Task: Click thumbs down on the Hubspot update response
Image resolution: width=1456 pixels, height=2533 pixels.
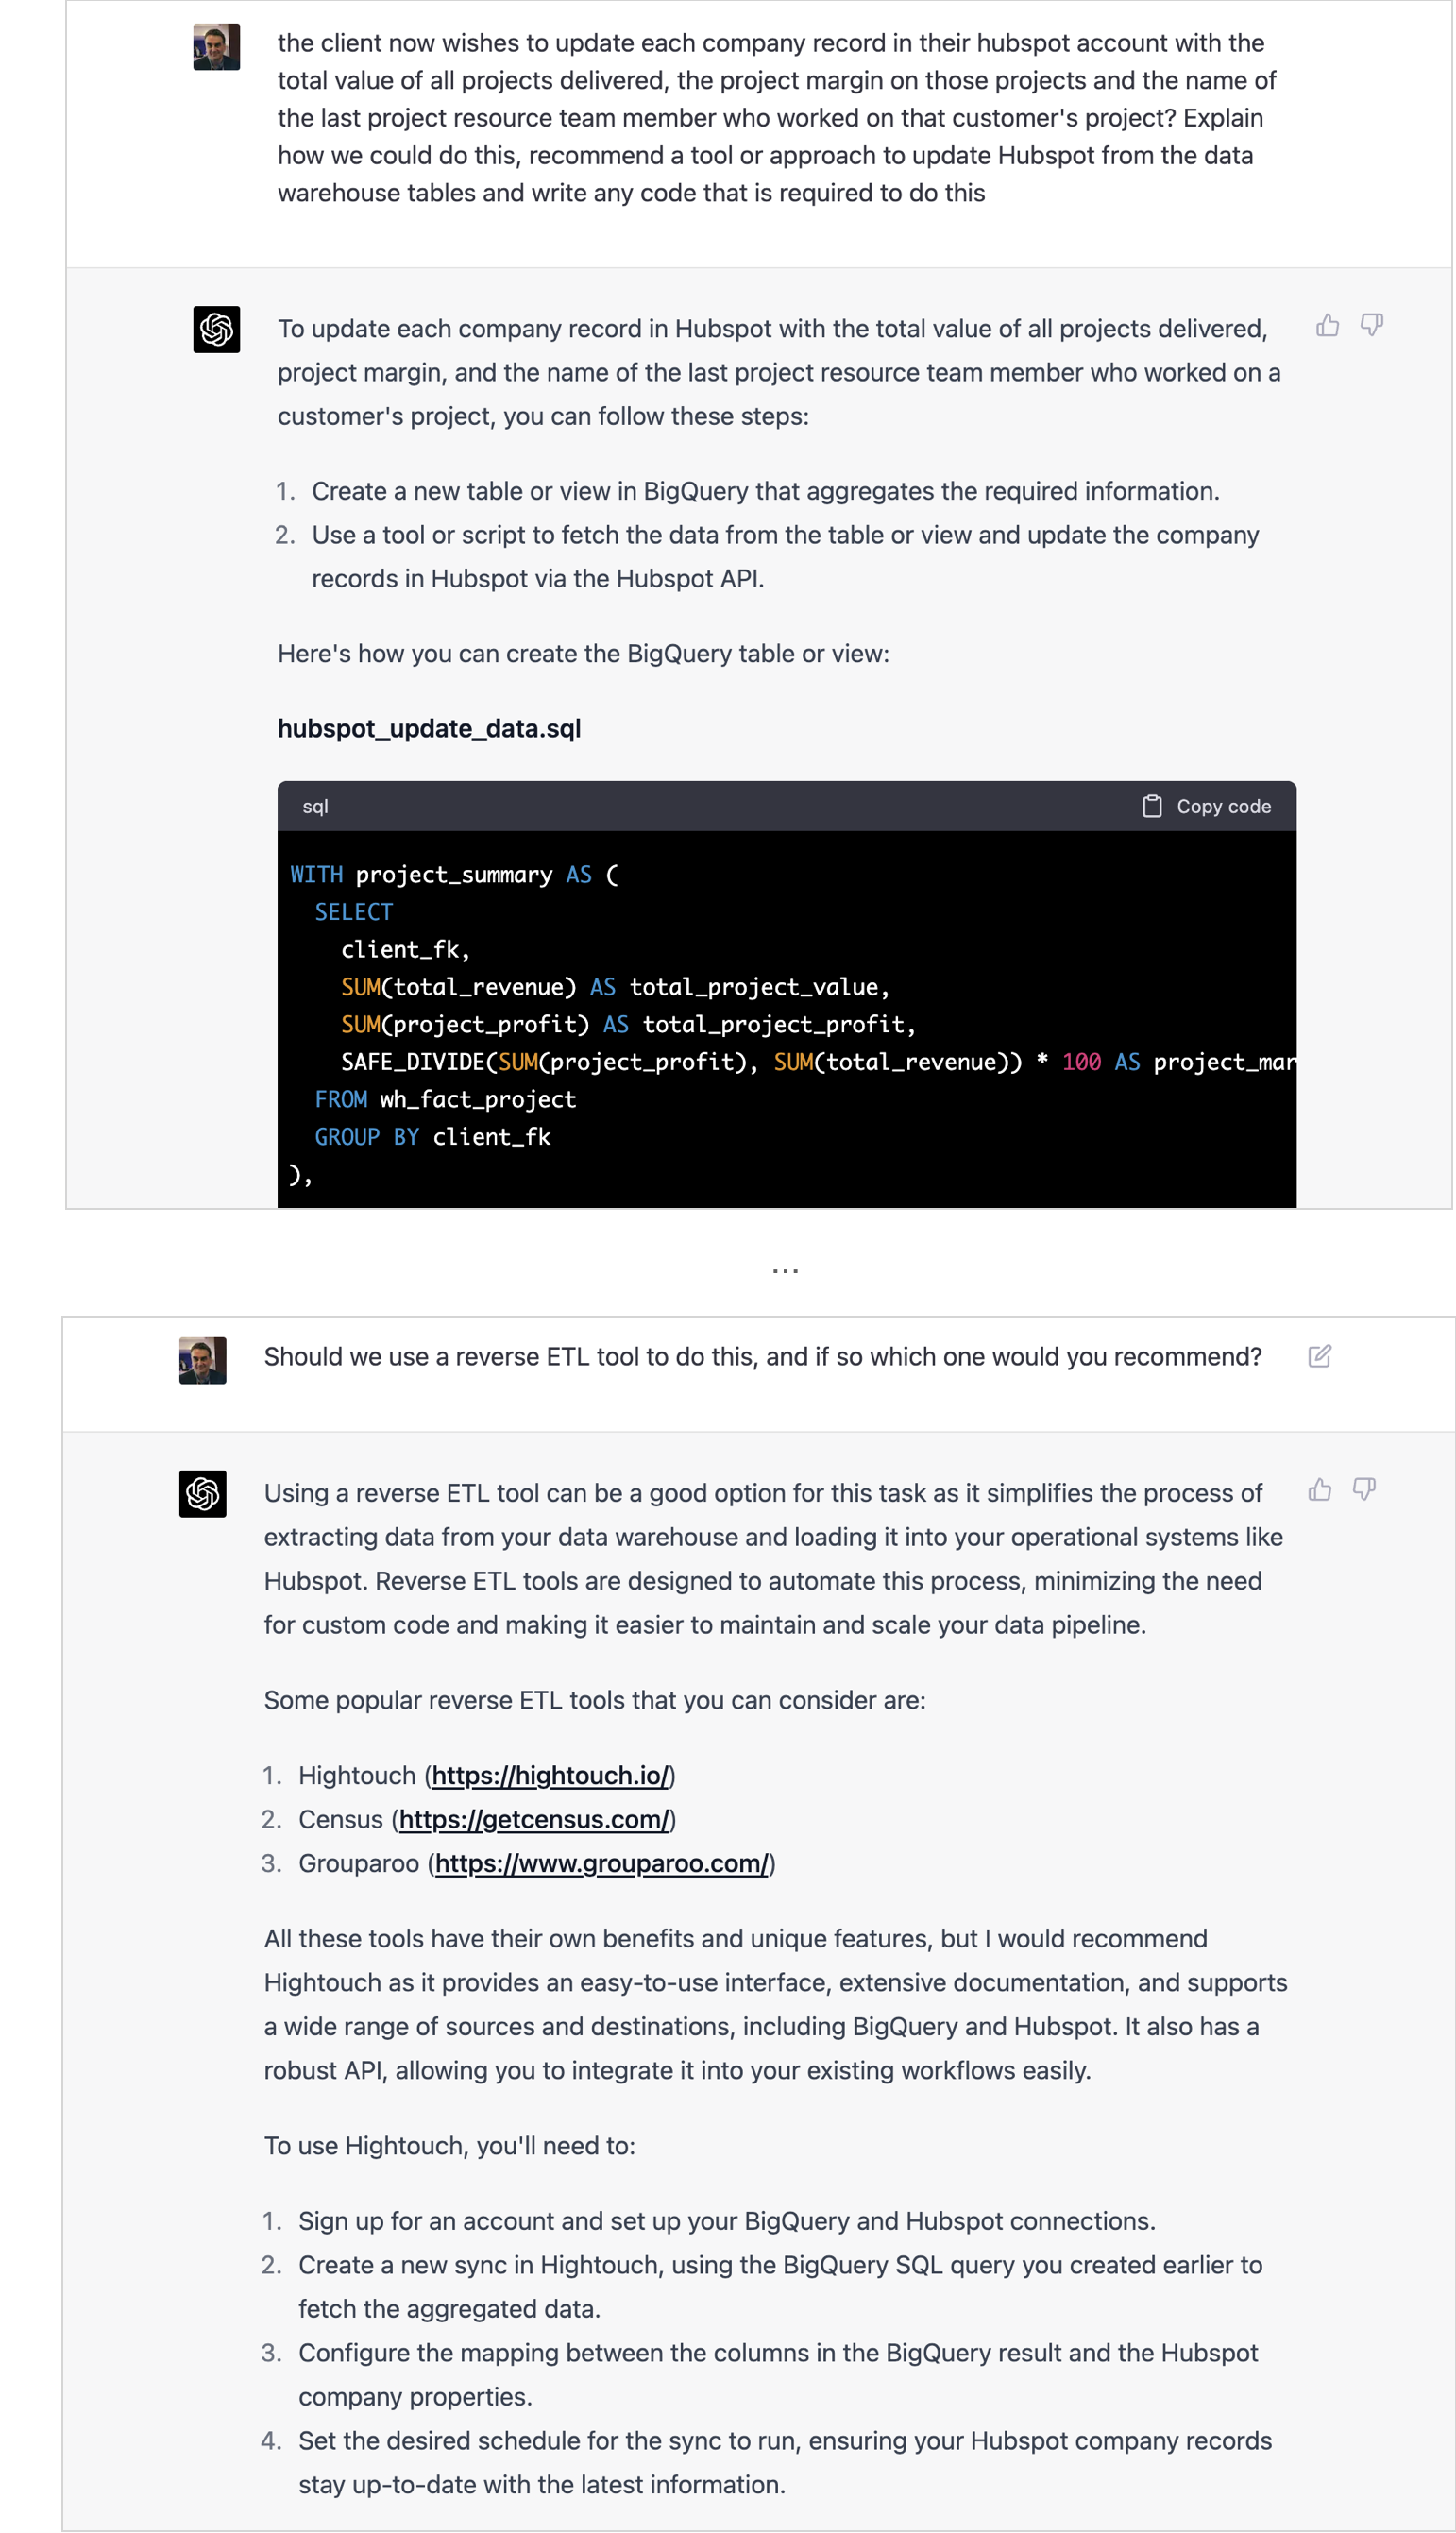Action: tap(1371, 325)
